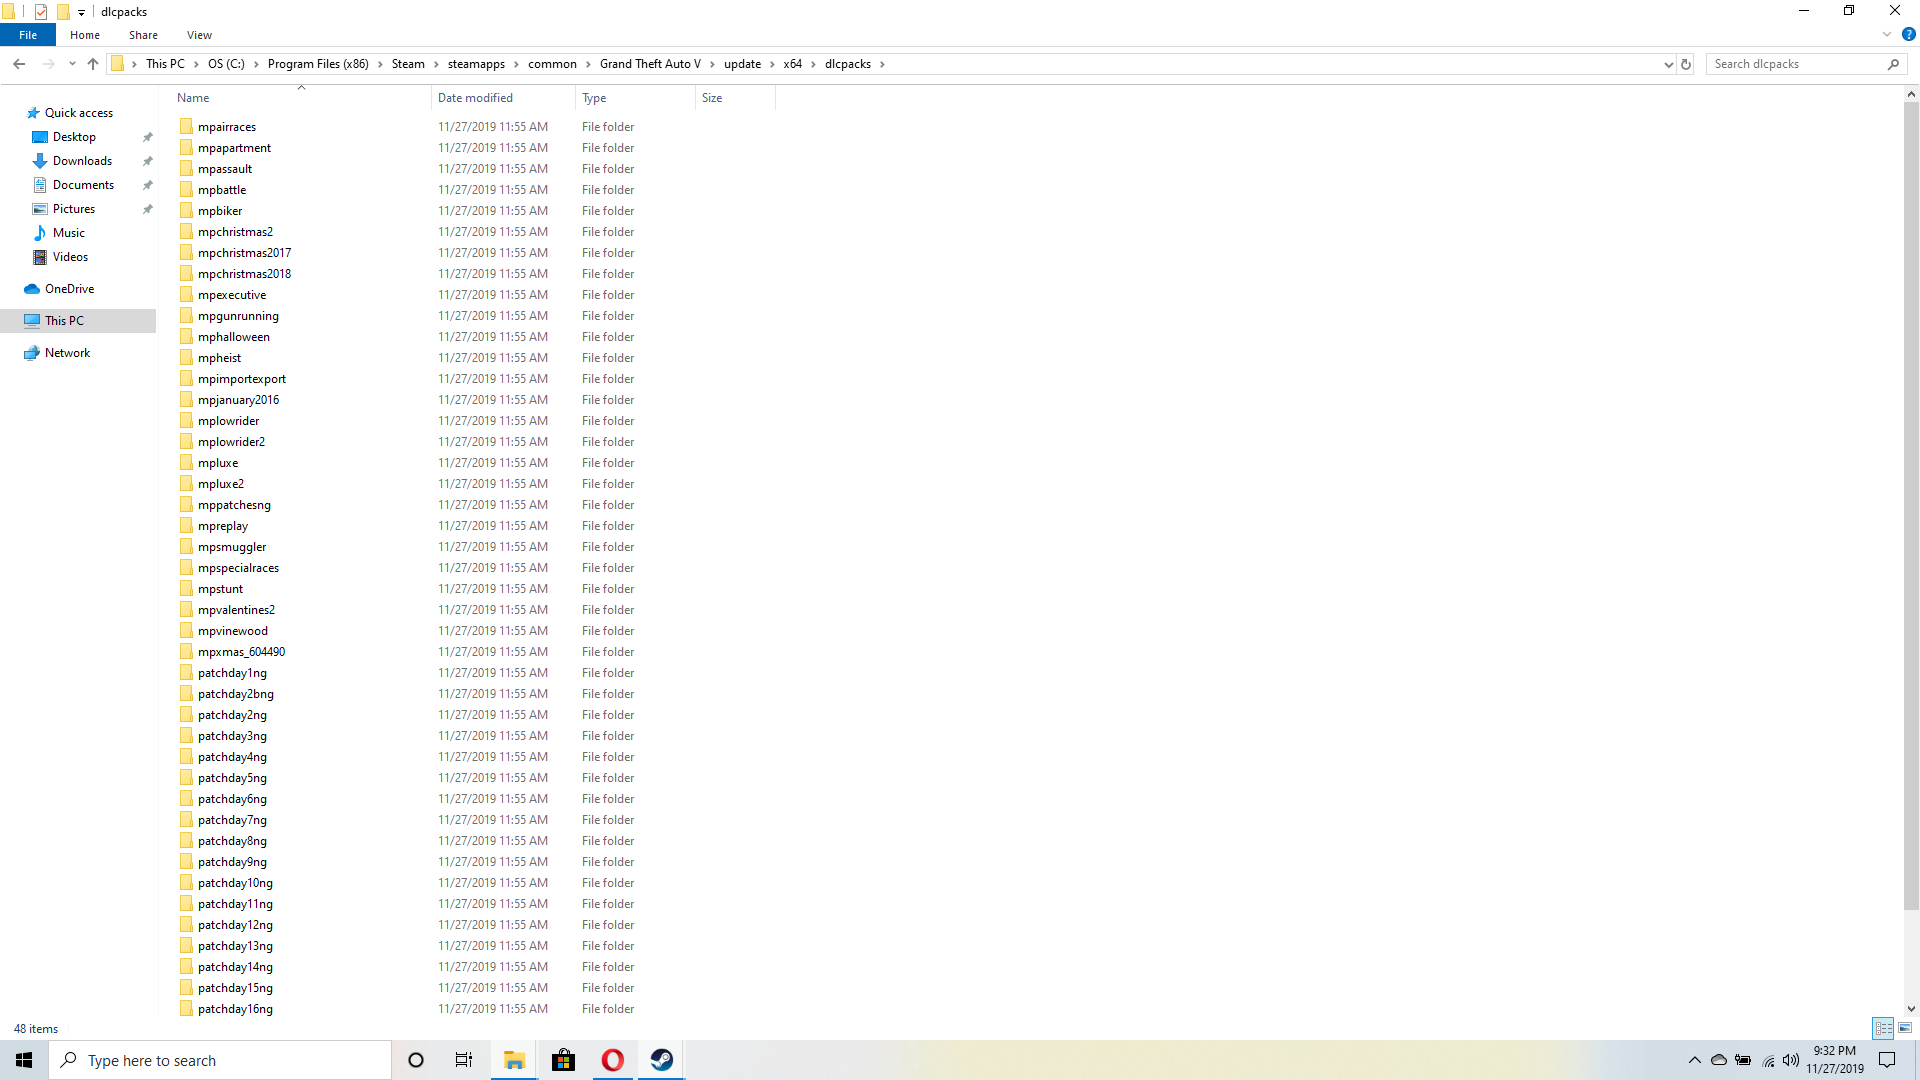Click the Up one level arrow
The image size is (1920, 1080).
coord(93,64)
